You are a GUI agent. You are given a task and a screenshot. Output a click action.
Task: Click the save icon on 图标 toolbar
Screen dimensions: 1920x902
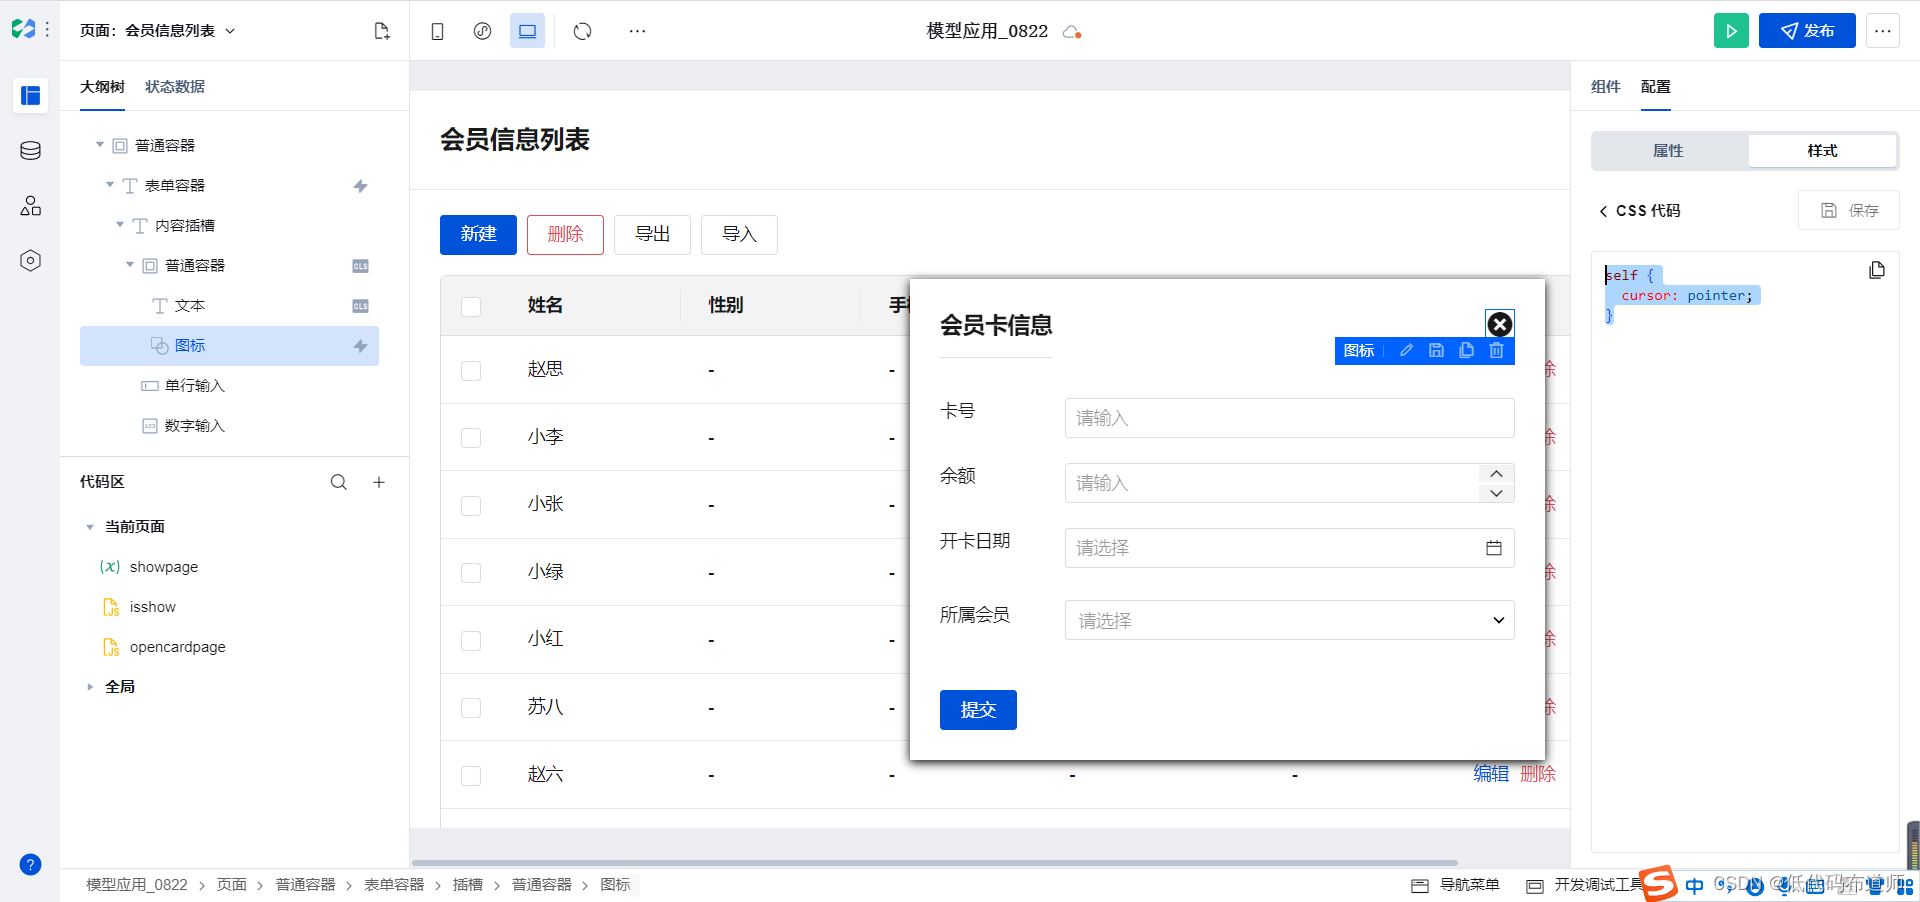click(1436, 350)
